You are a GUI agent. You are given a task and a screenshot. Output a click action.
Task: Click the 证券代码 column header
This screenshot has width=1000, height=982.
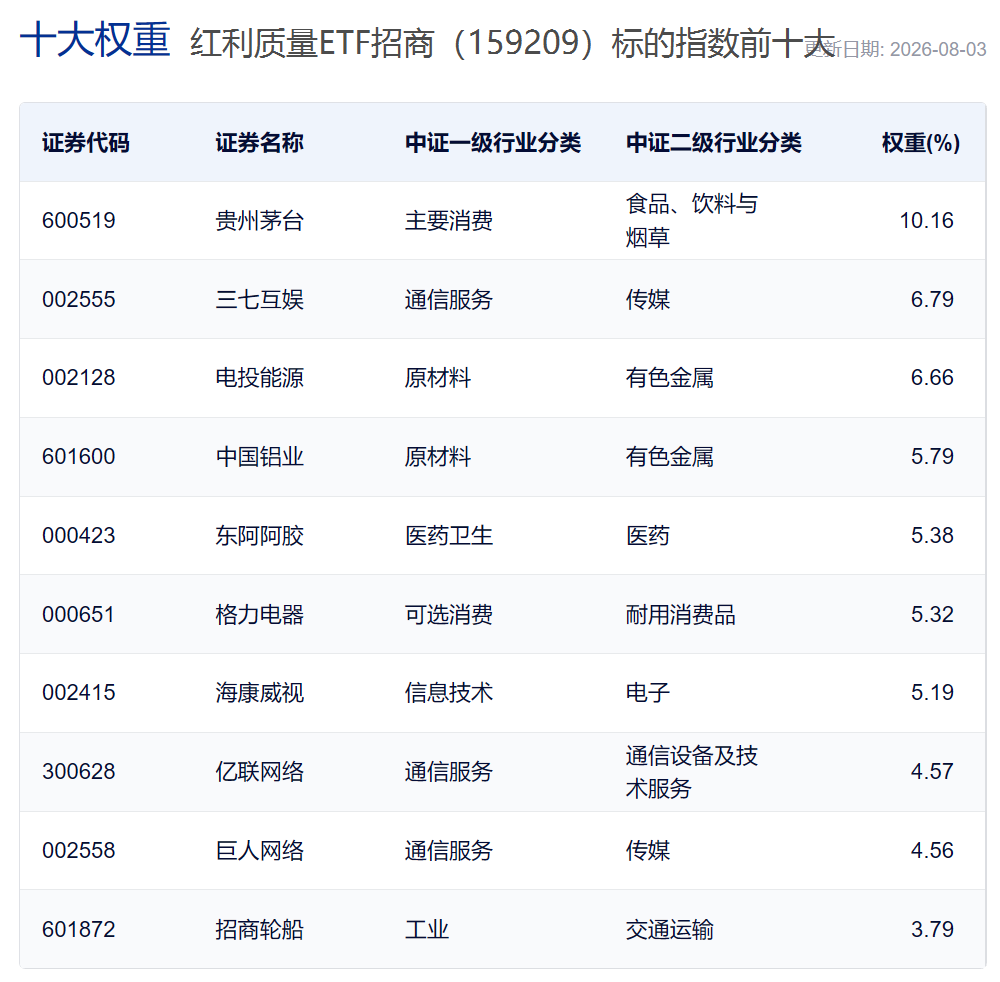coord(85,143)
